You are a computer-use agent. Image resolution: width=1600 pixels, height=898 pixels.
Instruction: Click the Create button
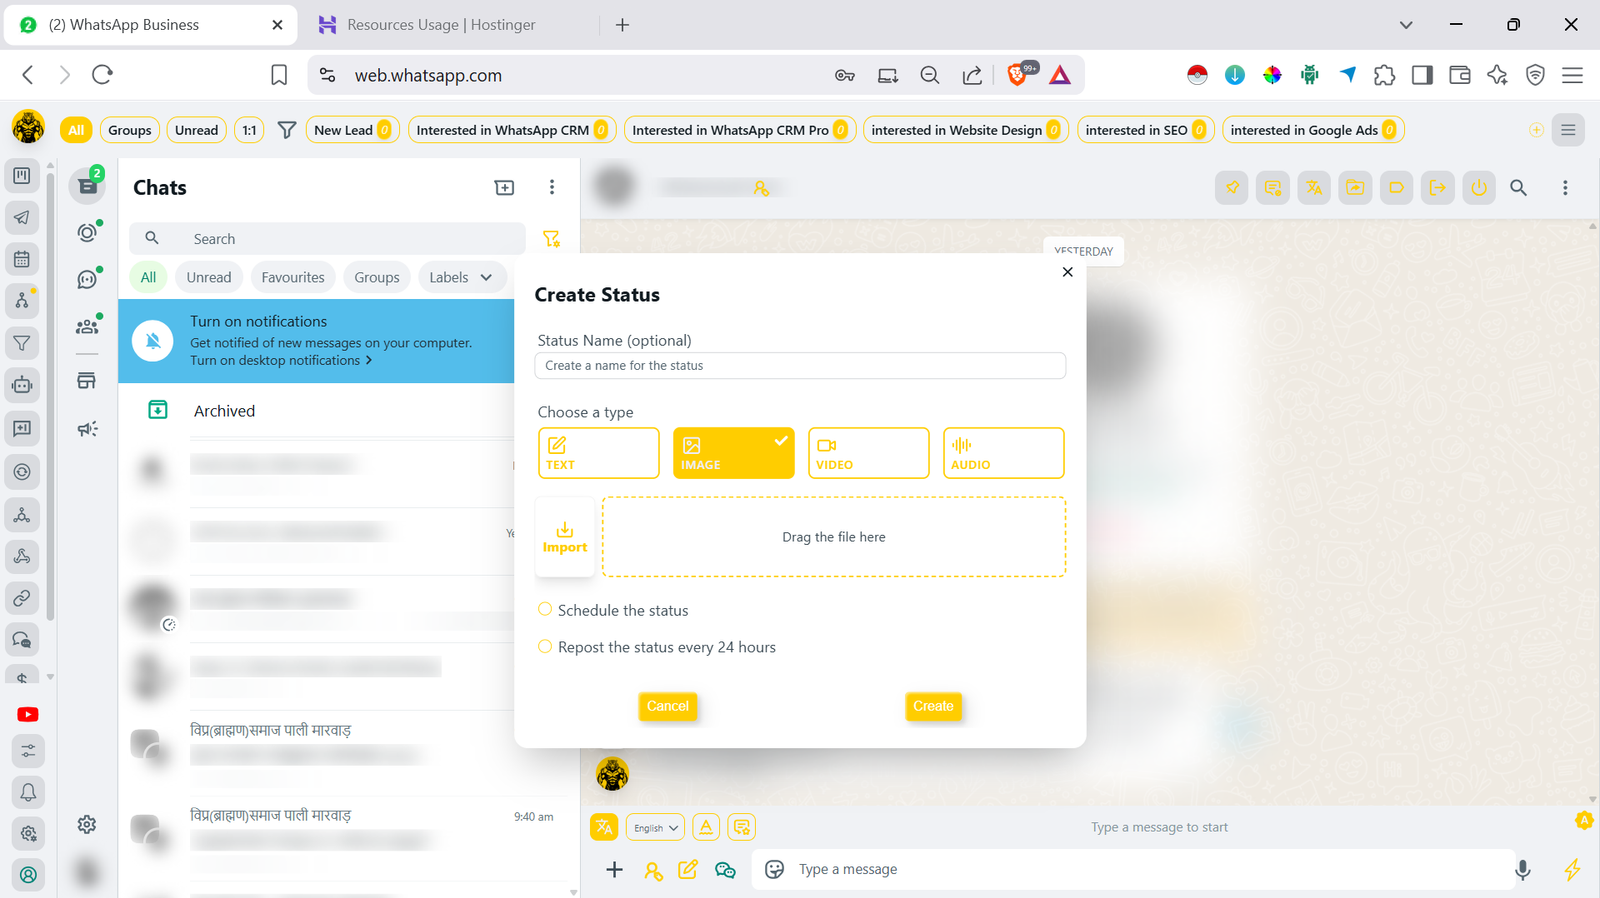point(933,706)
